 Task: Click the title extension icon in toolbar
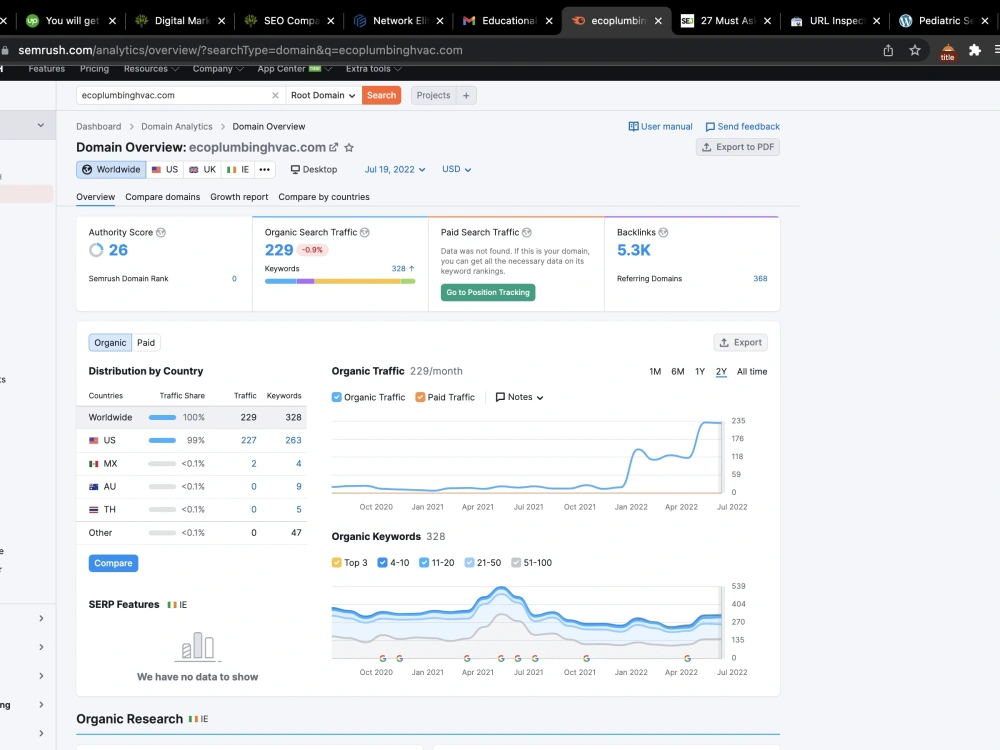point(948,52)
